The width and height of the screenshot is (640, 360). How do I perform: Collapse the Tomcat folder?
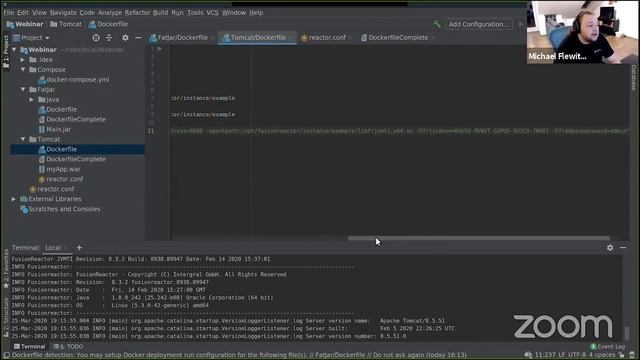pyautogui.click(x=23, y=139)
